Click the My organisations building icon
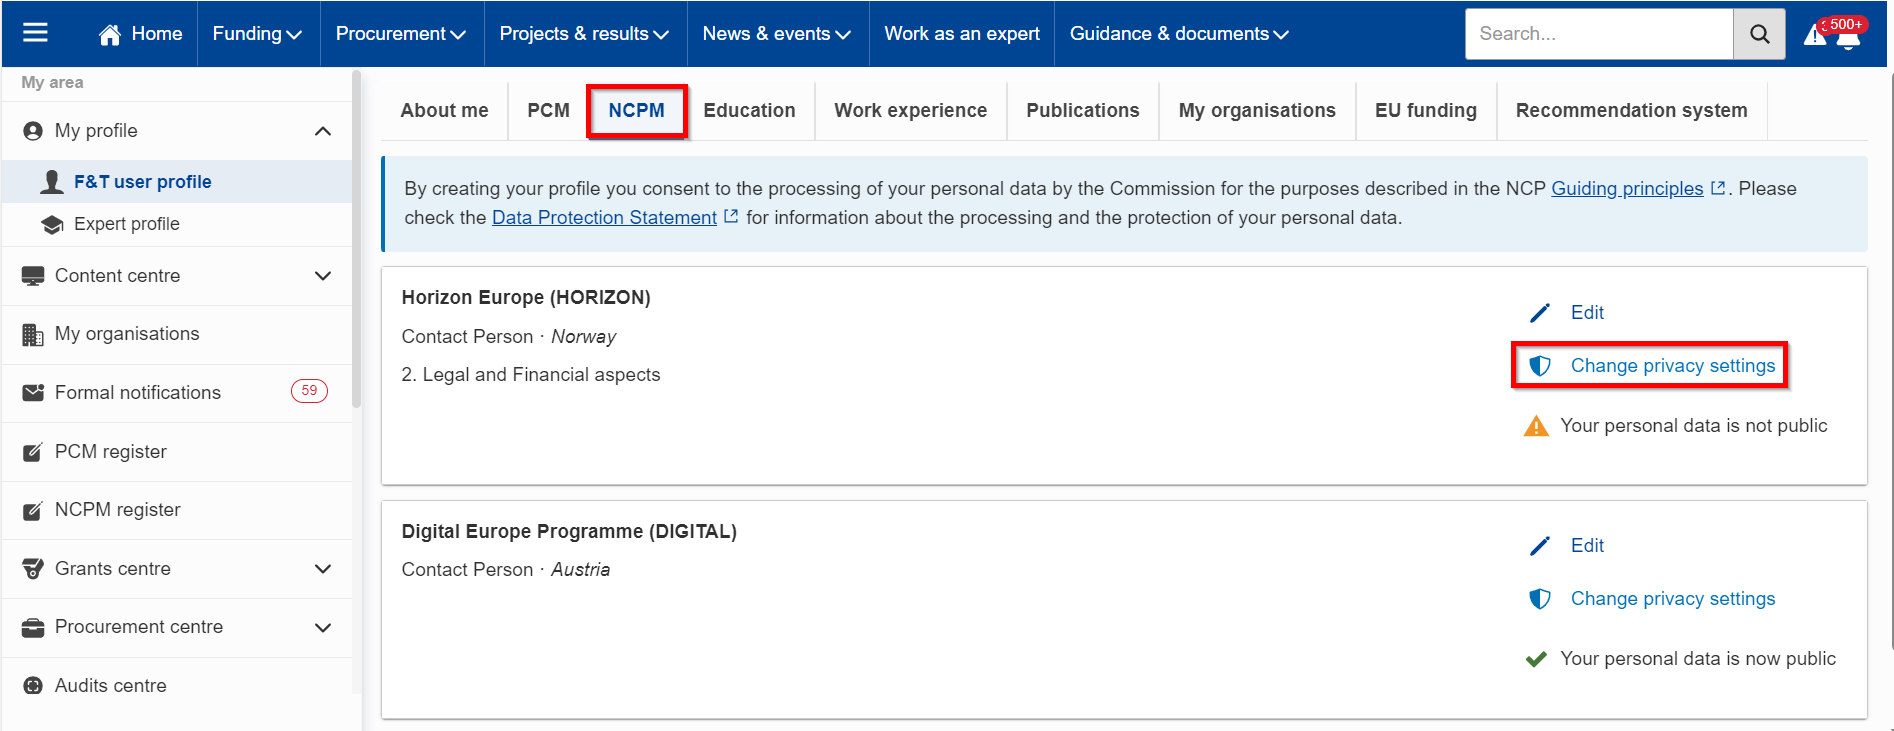 [33, 335]
